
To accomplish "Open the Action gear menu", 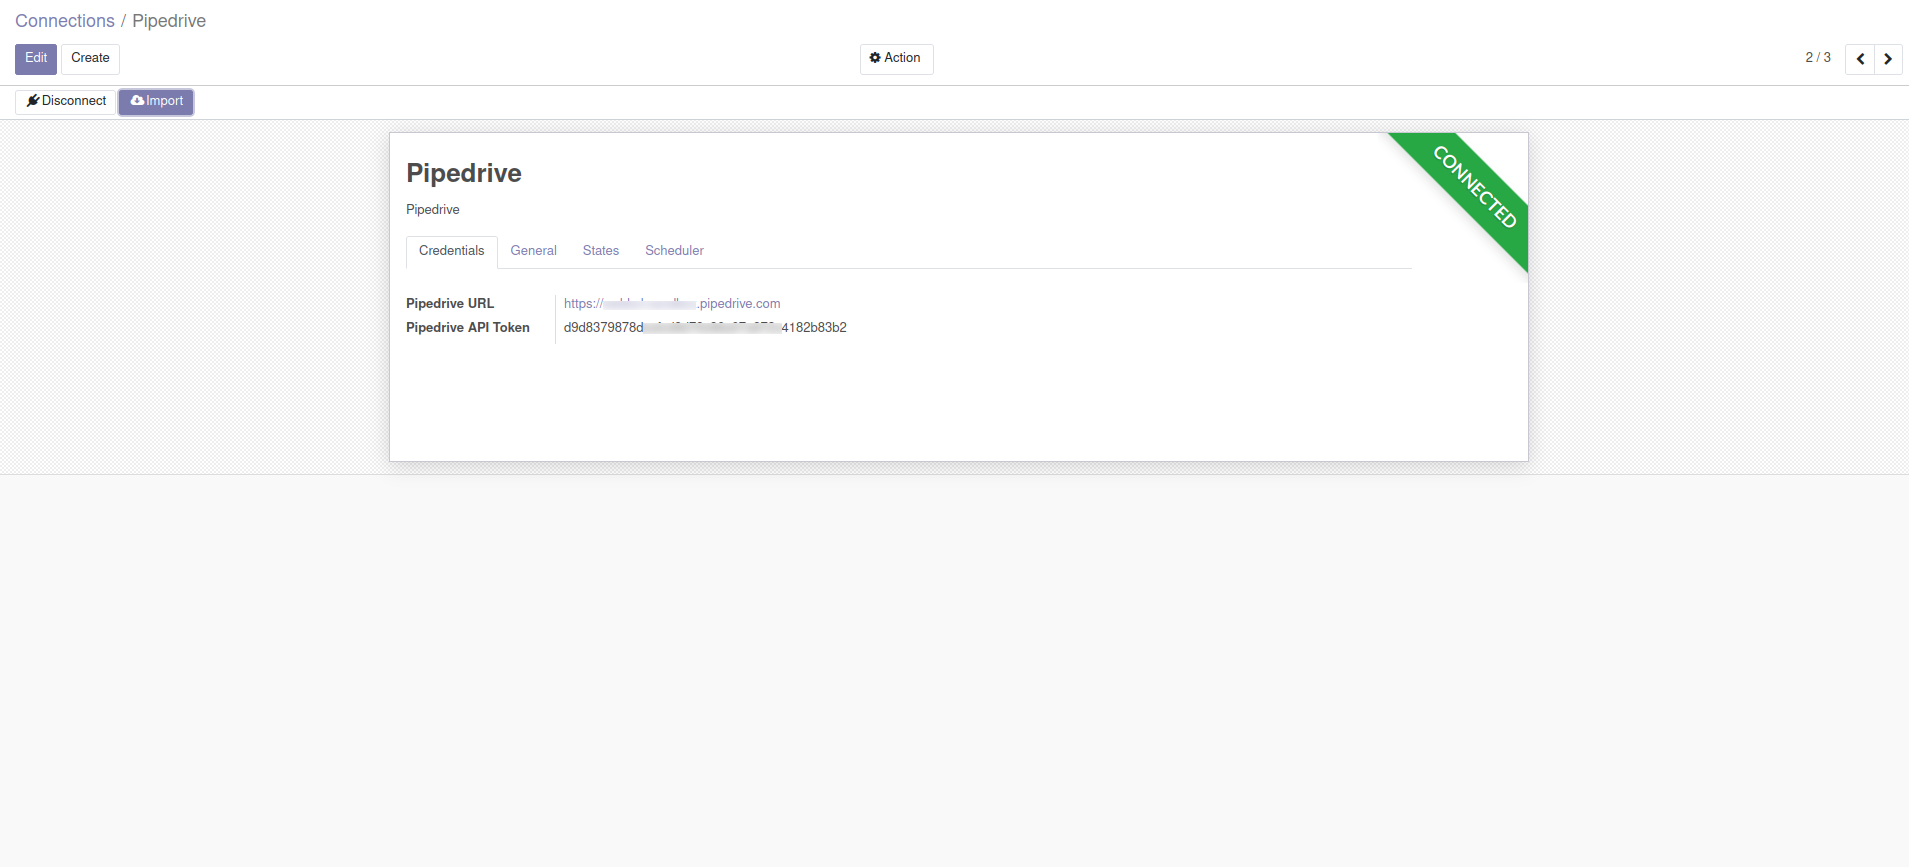I will [896, 59].
